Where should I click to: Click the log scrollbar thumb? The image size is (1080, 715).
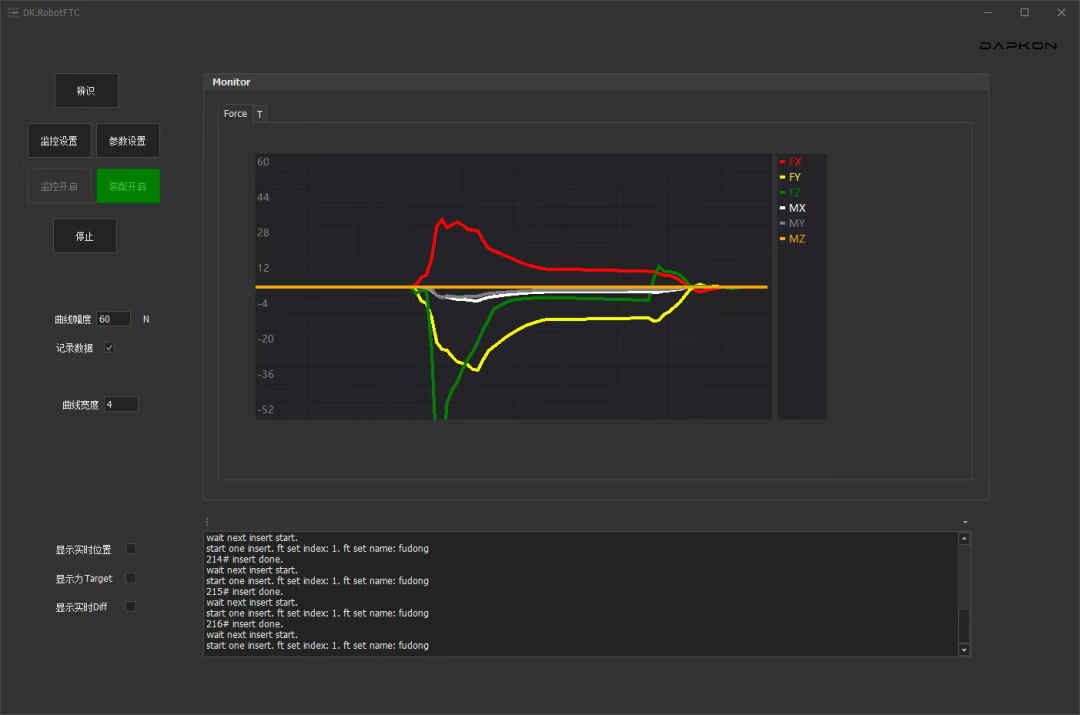(x=964, y=626)
